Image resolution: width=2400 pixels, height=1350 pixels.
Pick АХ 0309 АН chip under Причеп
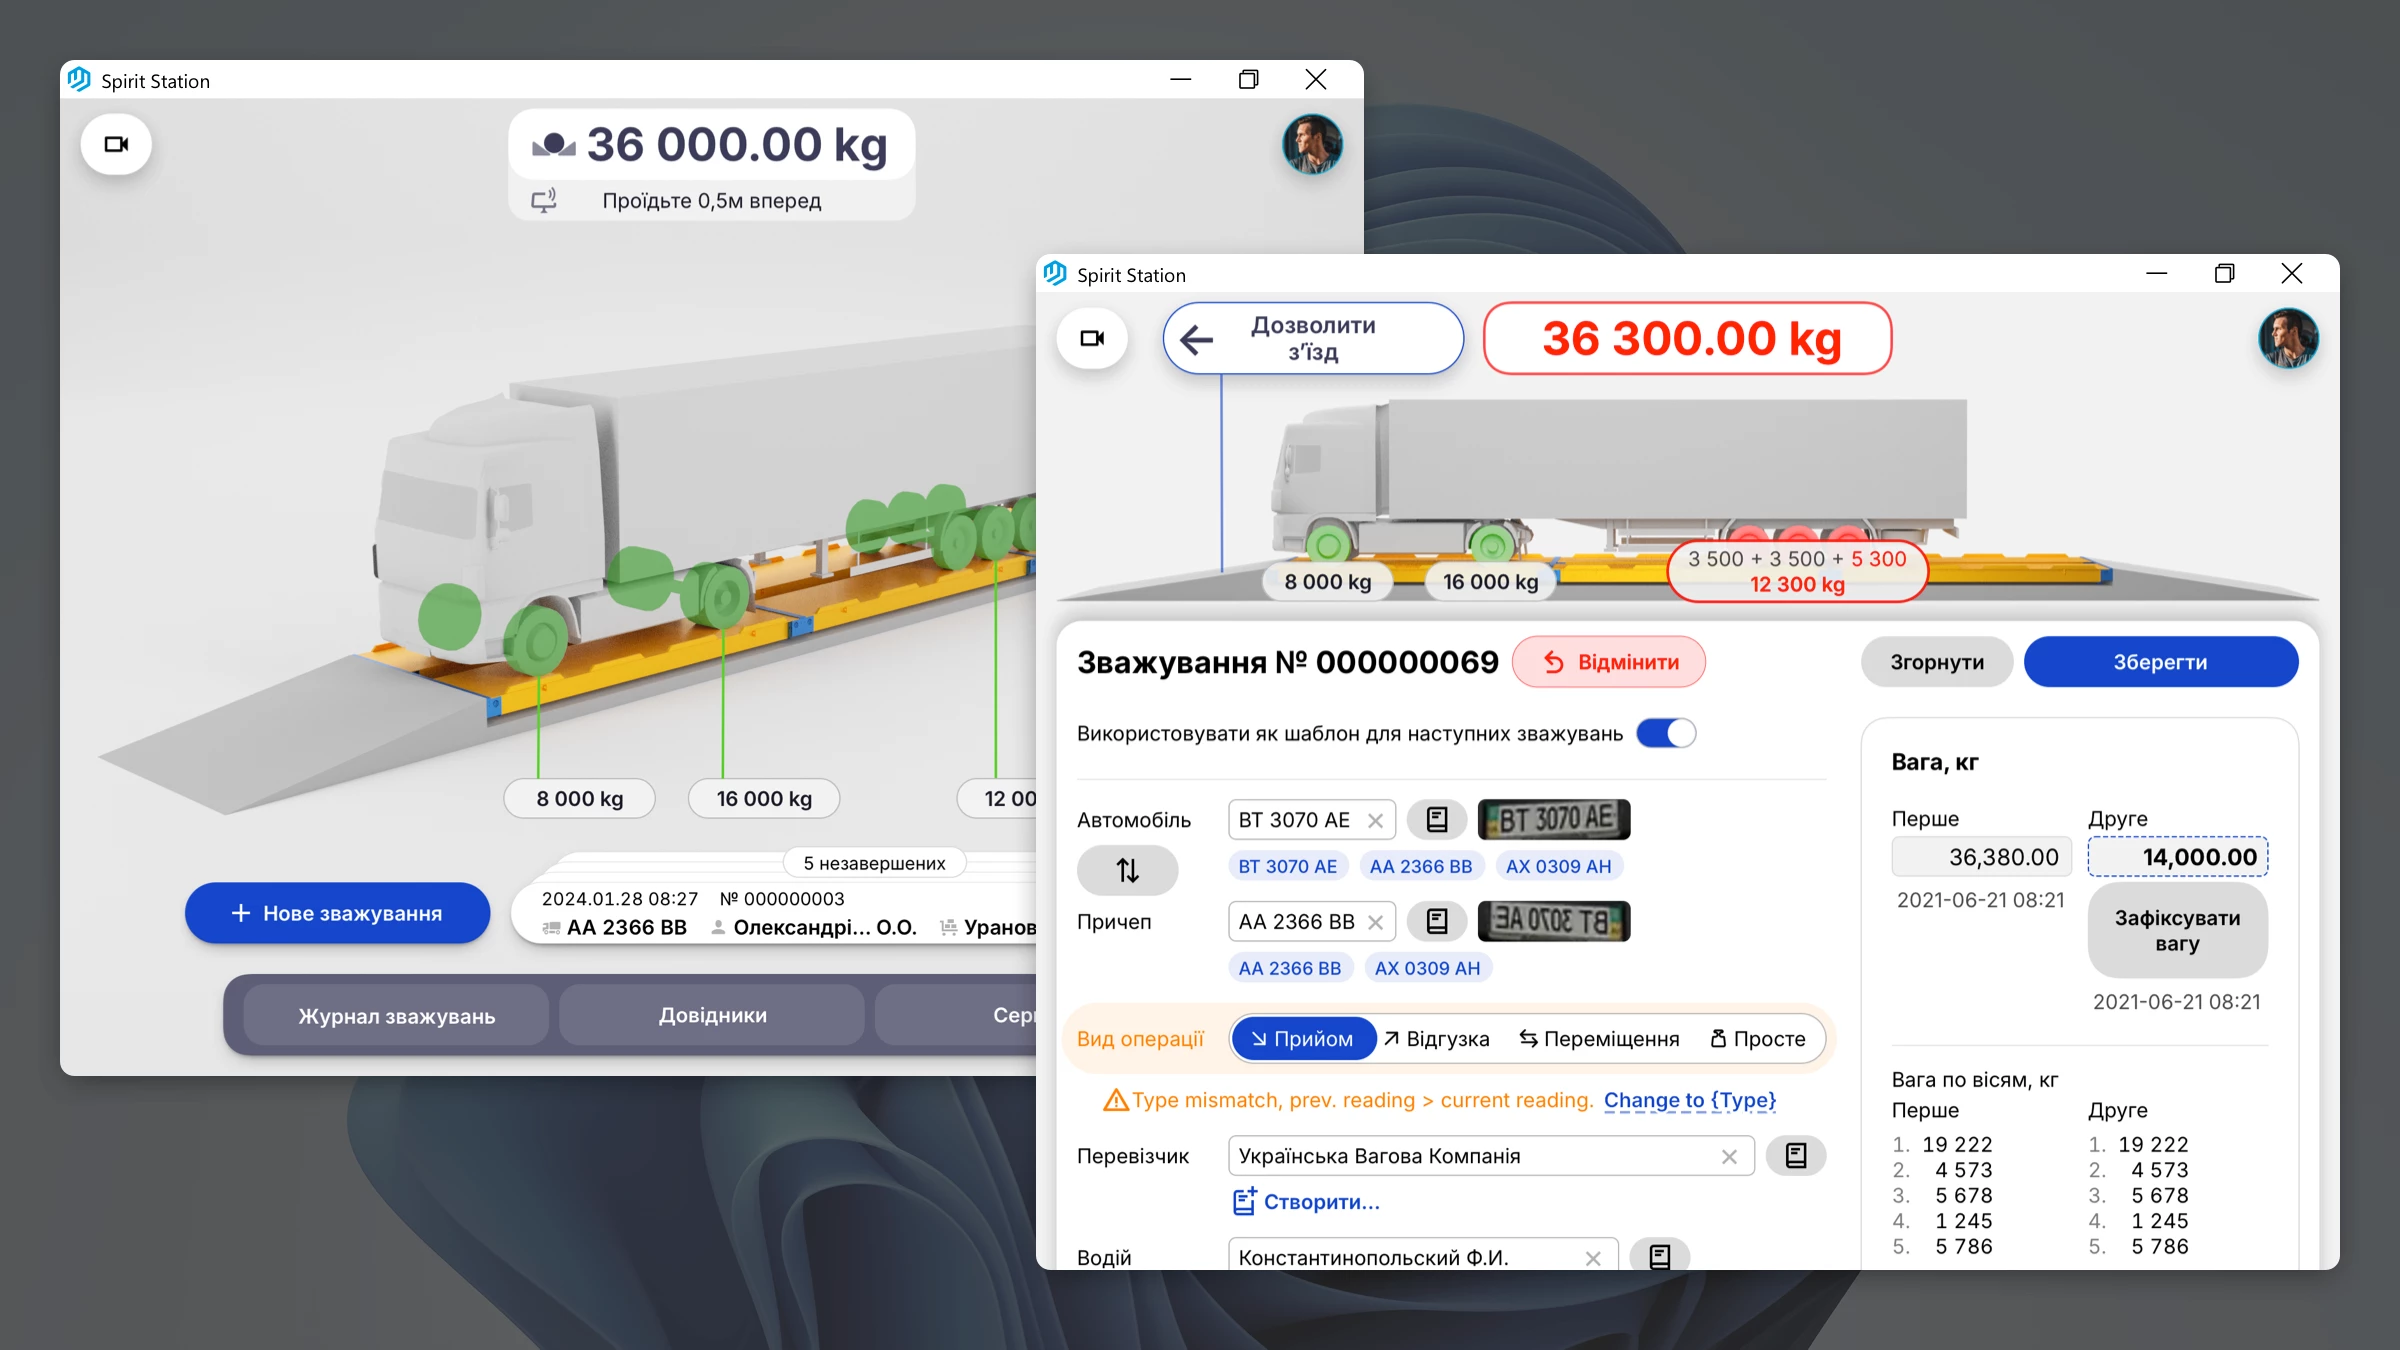coord(1427,968)
